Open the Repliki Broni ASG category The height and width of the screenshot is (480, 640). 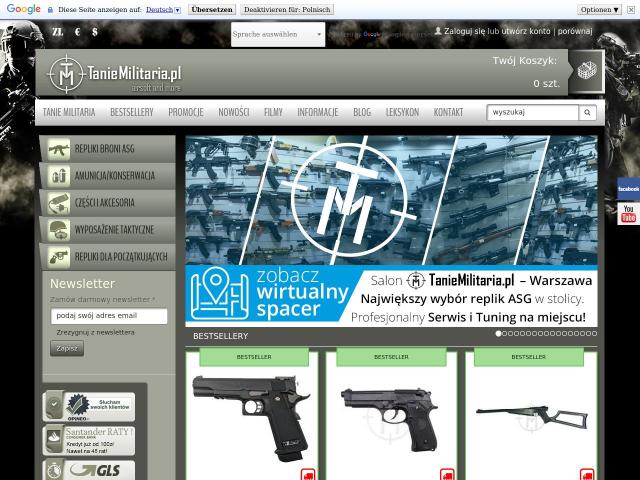pyautogui.click(x=108, y=149)
